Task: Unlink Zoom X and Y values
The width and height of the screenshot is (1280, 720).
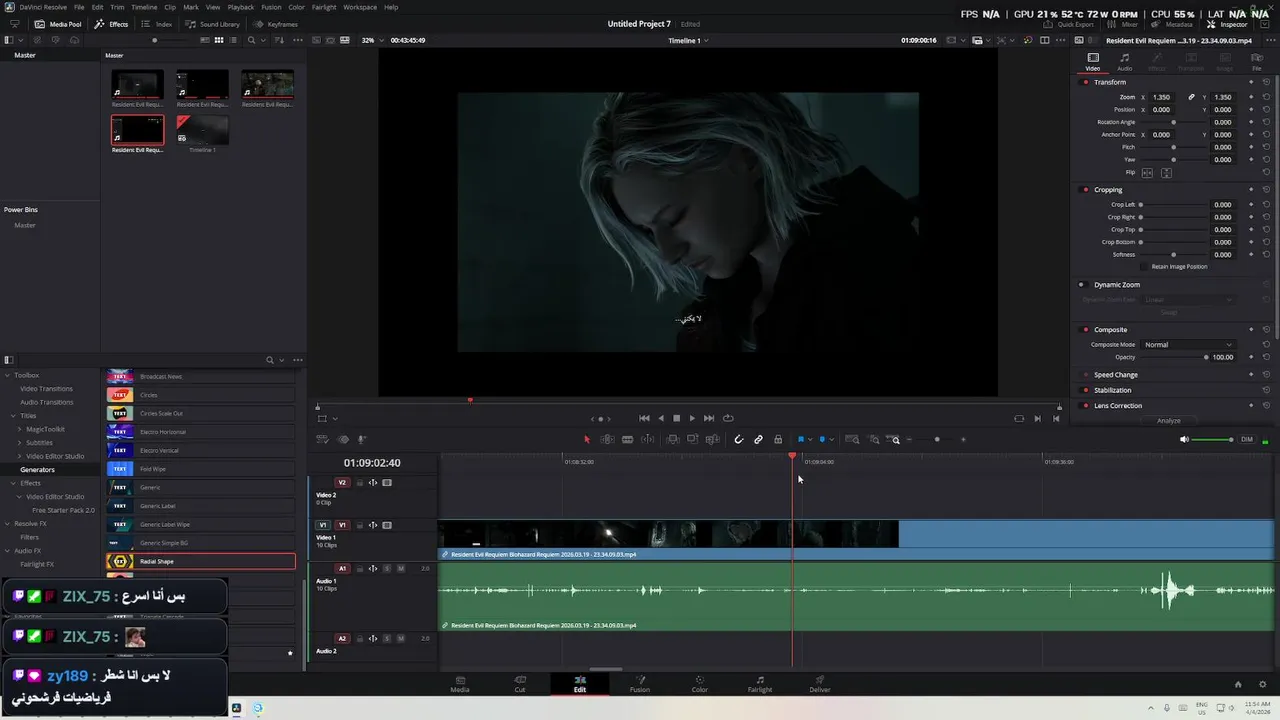Action: click(x=1191, y=97)
